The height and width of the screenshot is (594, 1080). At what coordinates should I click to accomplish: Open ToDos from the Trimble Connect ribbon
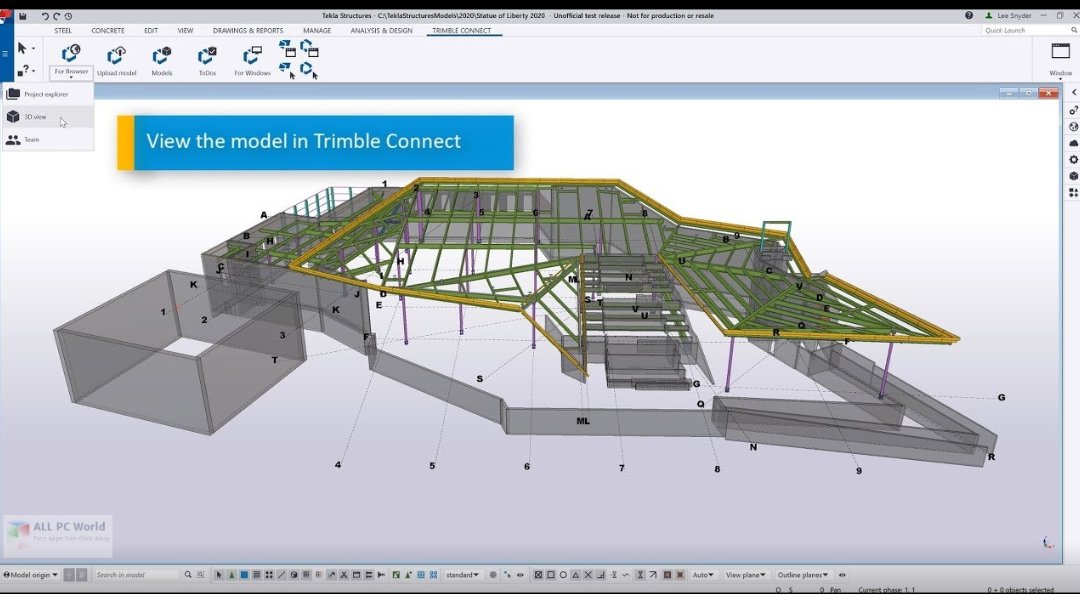pyautogui.click(x=206, y=58)
